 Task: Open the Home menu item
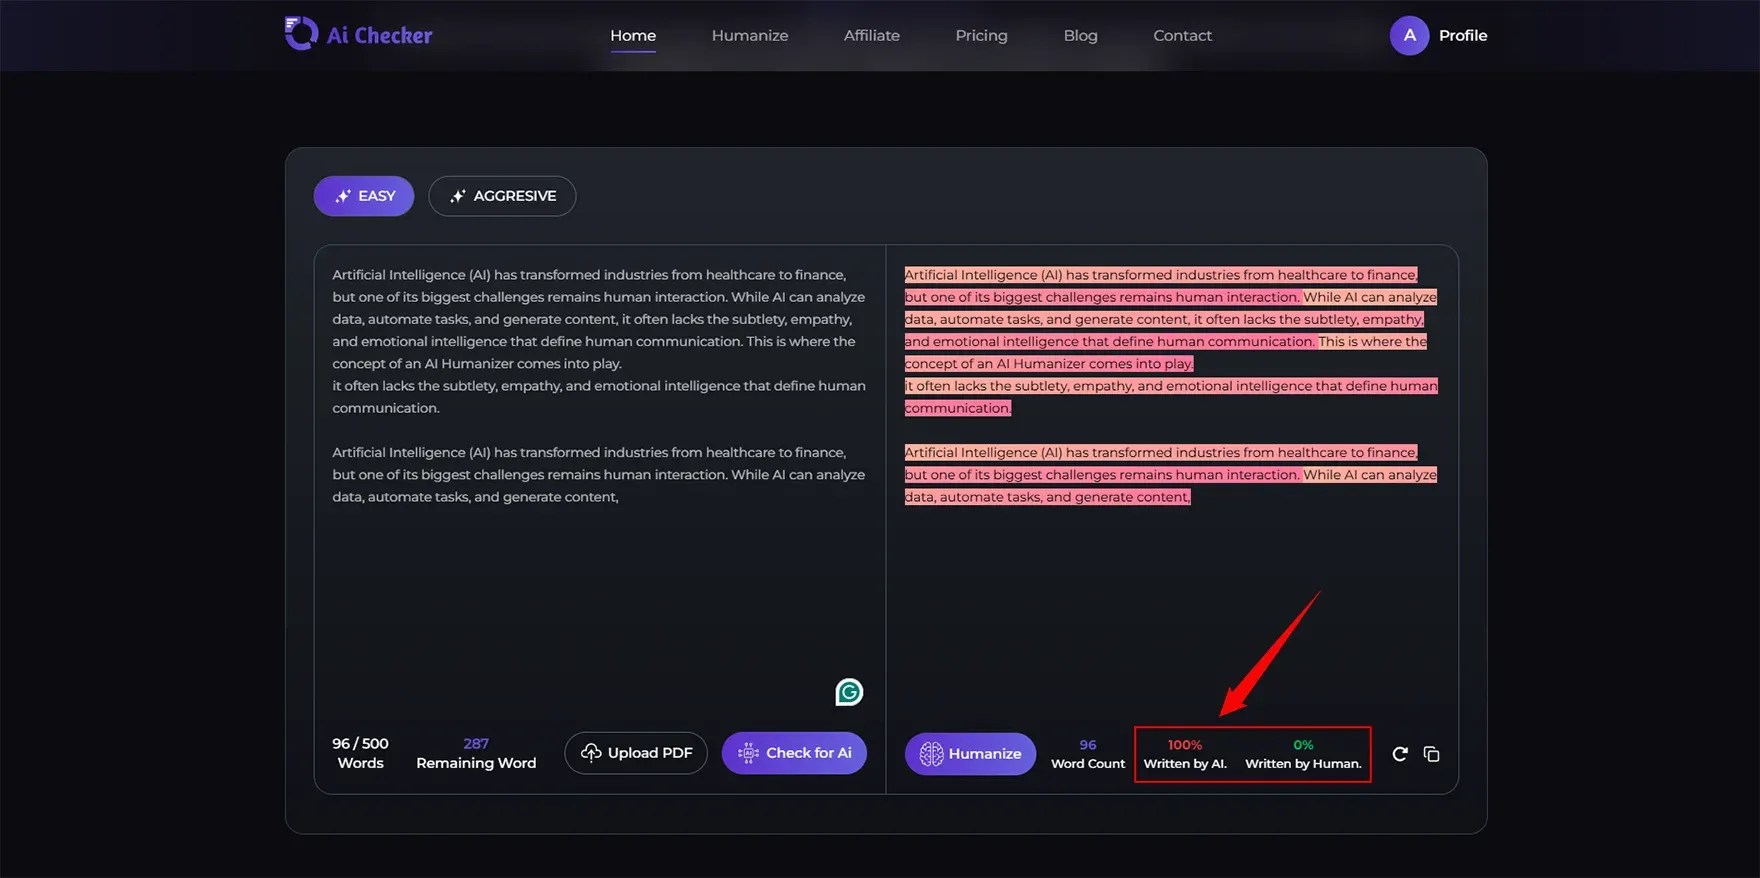point(633,35)
